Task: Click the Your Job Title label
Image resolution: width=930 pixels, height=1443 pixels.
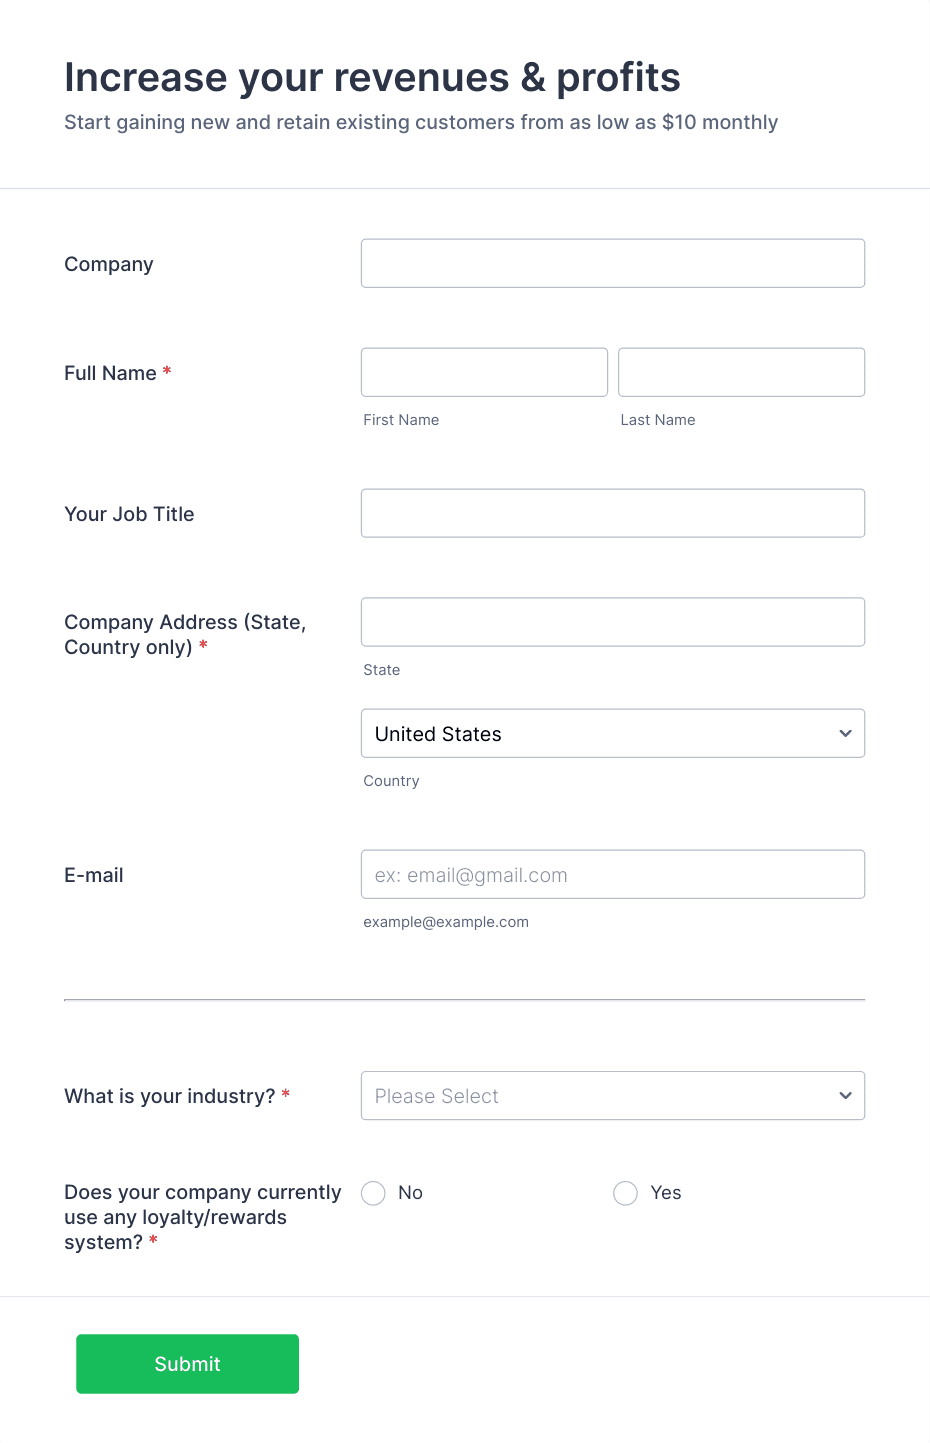Action: (129, 514)
